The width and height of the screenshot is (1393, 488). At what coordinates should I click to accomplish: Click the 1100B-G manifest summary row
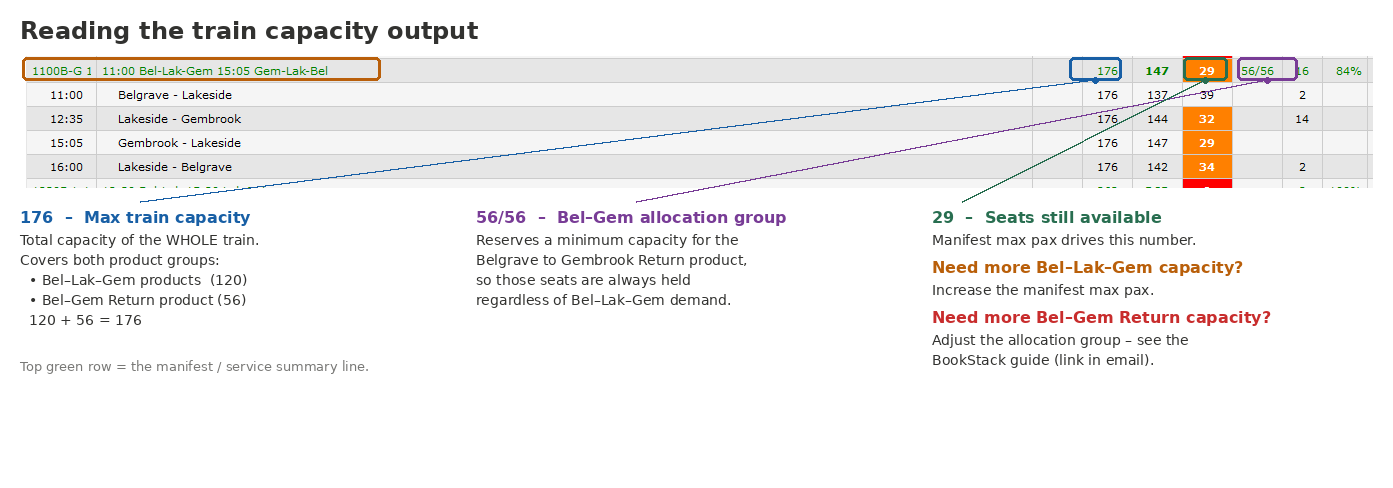point(699,70)
